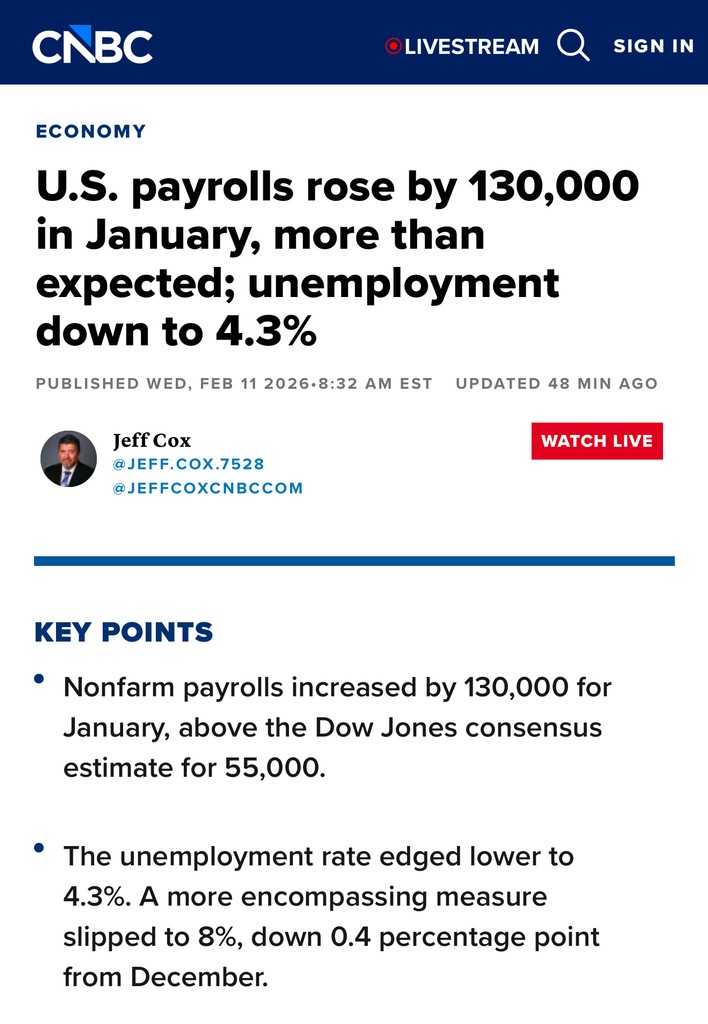Click the U.S. payrolls article headline
This screenshot has height=1024, width=708.
point(337,259)
